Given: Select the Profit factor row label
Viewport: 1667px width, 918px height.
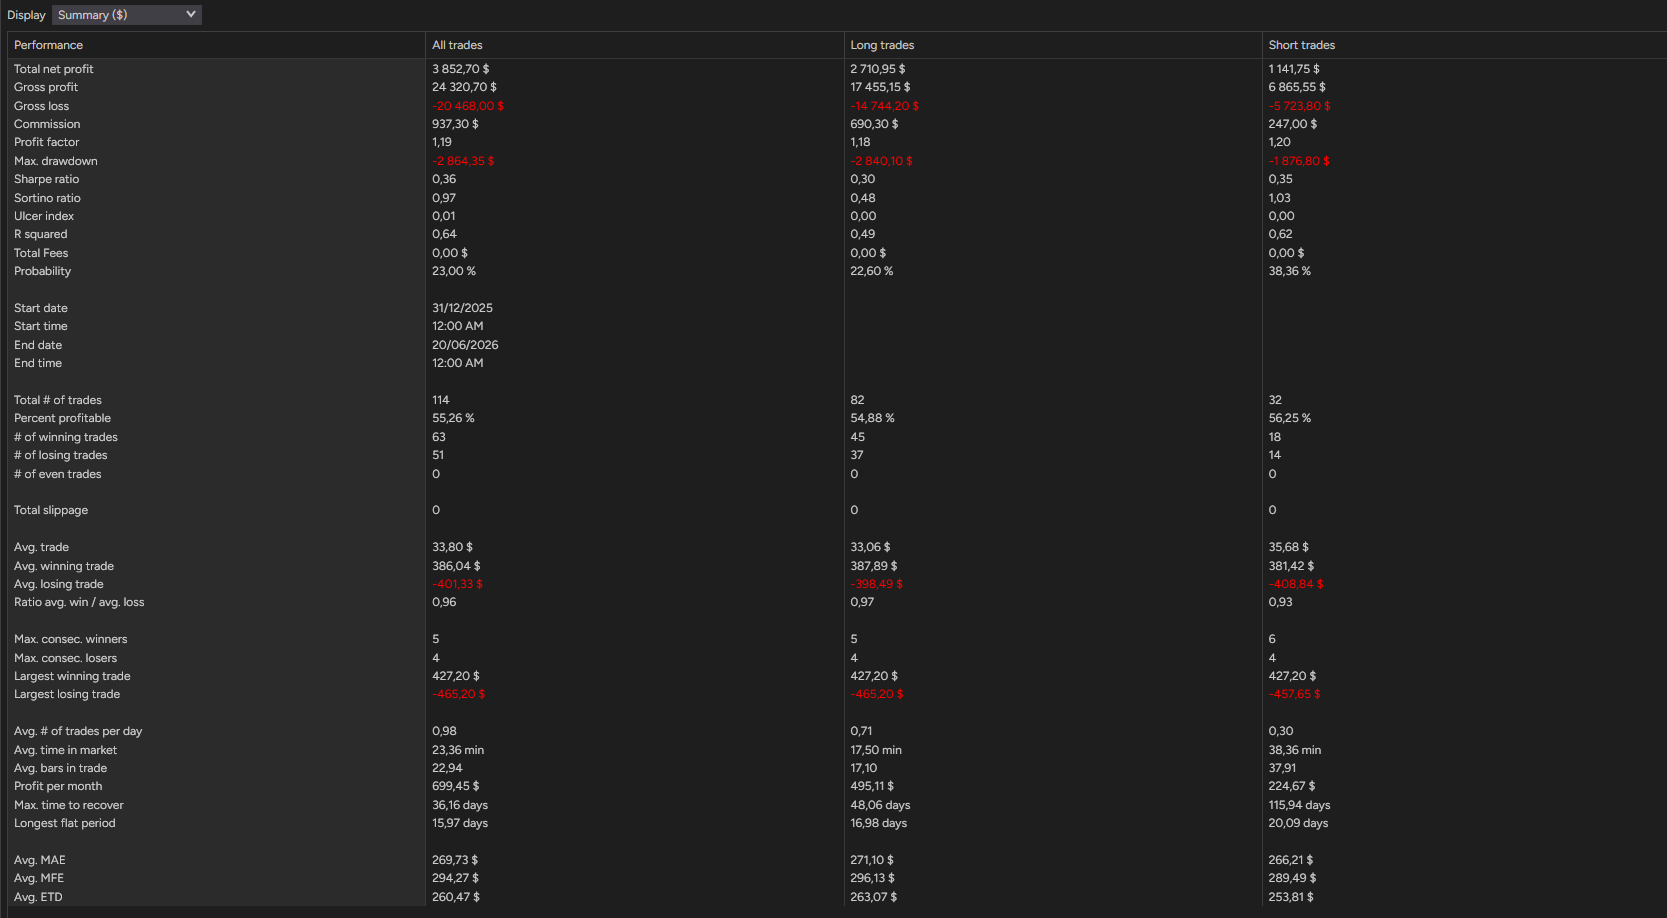Looking at the screenshot, I should coord(46,142).
